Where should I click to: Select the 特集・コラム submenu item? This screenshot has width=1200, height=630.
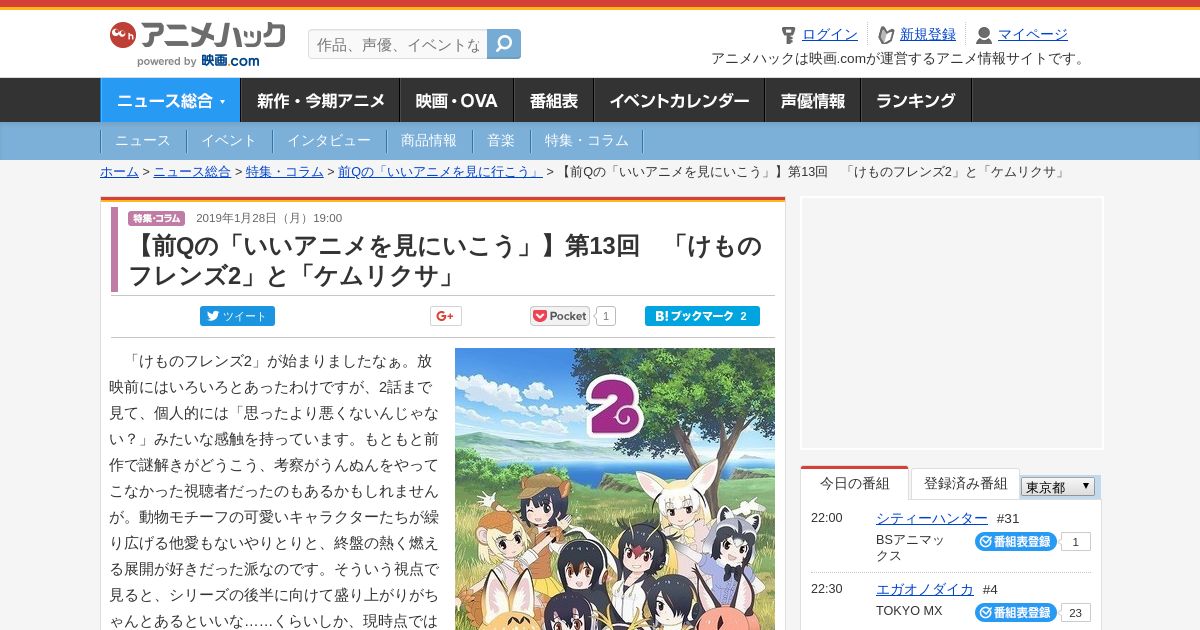587,141
